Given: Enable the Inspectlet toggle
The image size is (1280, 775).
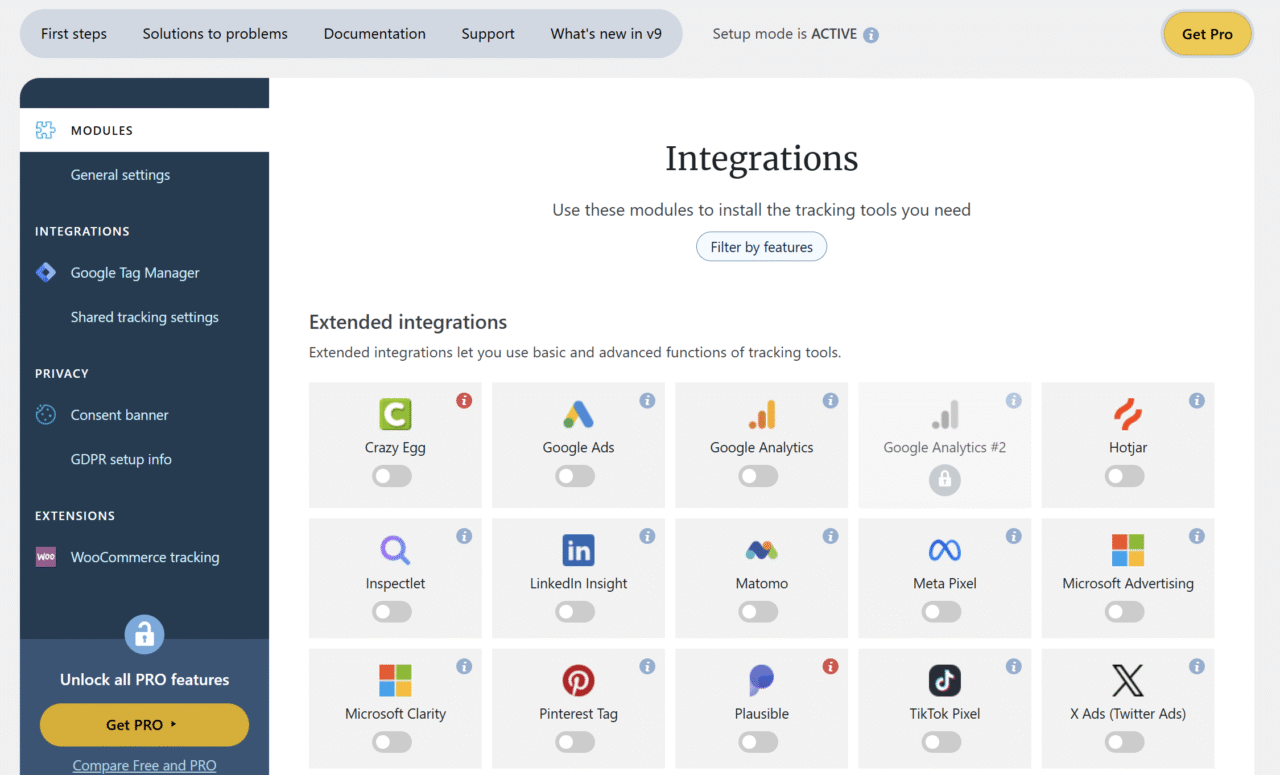Looking at the screenshot, I should tap(392, 612).
